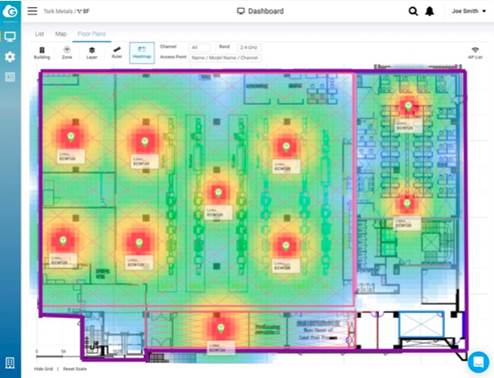Switch to the Map tab
Viewport: 494px width, 378px height.
[x=61, y=34]
